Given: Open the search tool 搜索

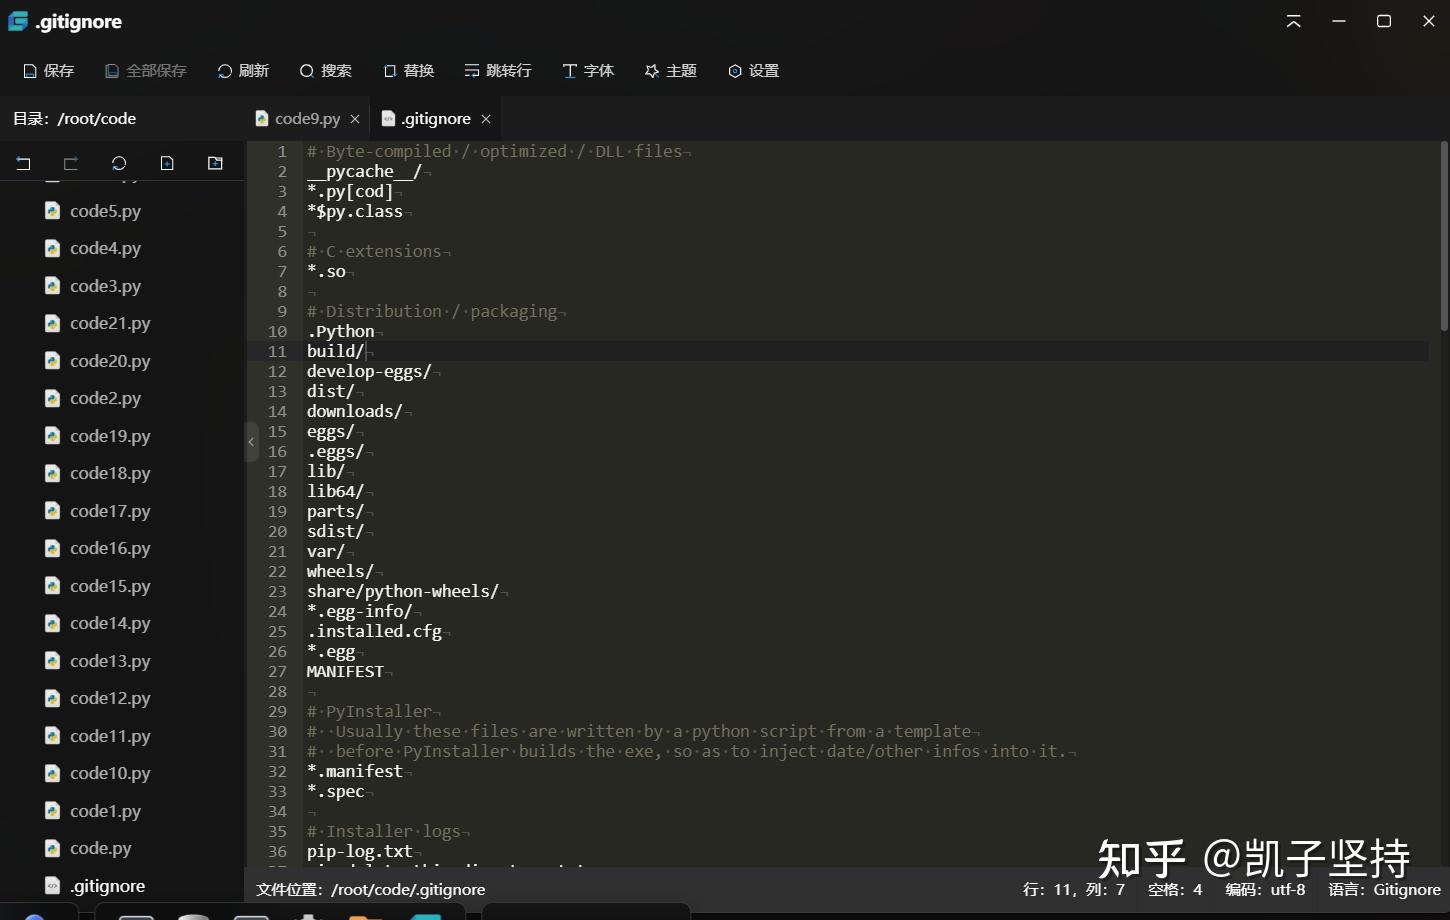Looking at the screenshot, I should (x=325, y=70).
